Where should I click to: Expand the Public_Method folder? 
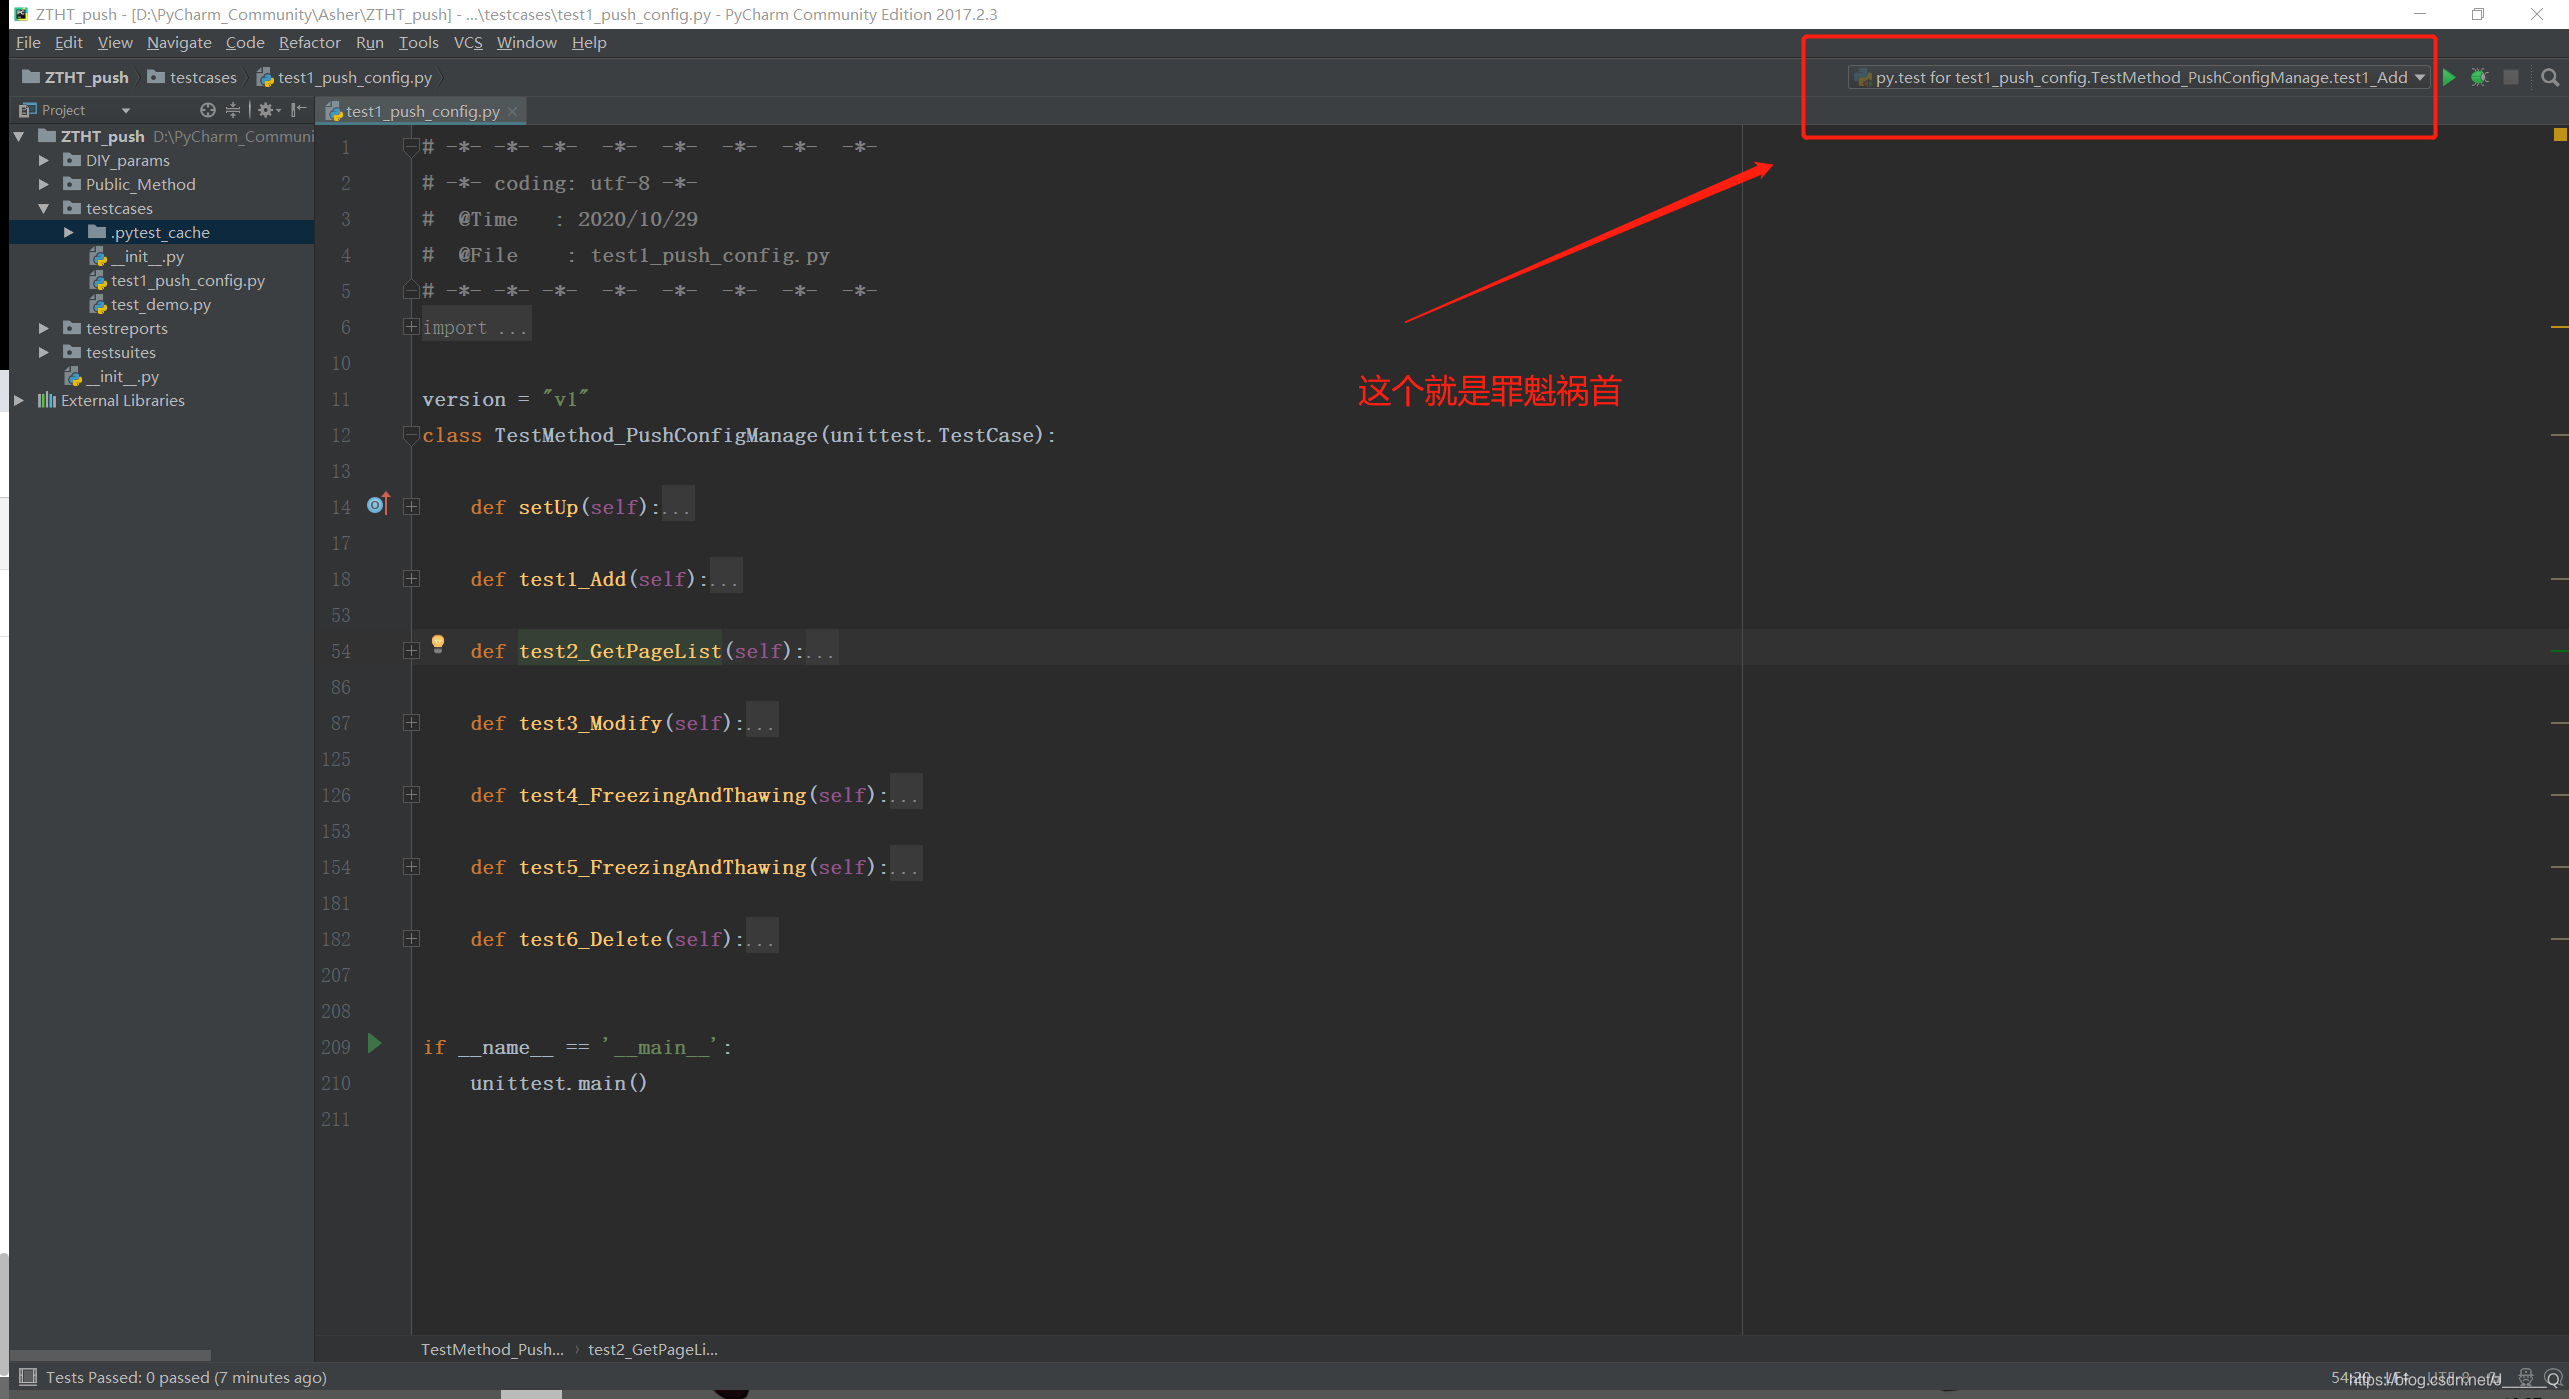coord(43,184)
